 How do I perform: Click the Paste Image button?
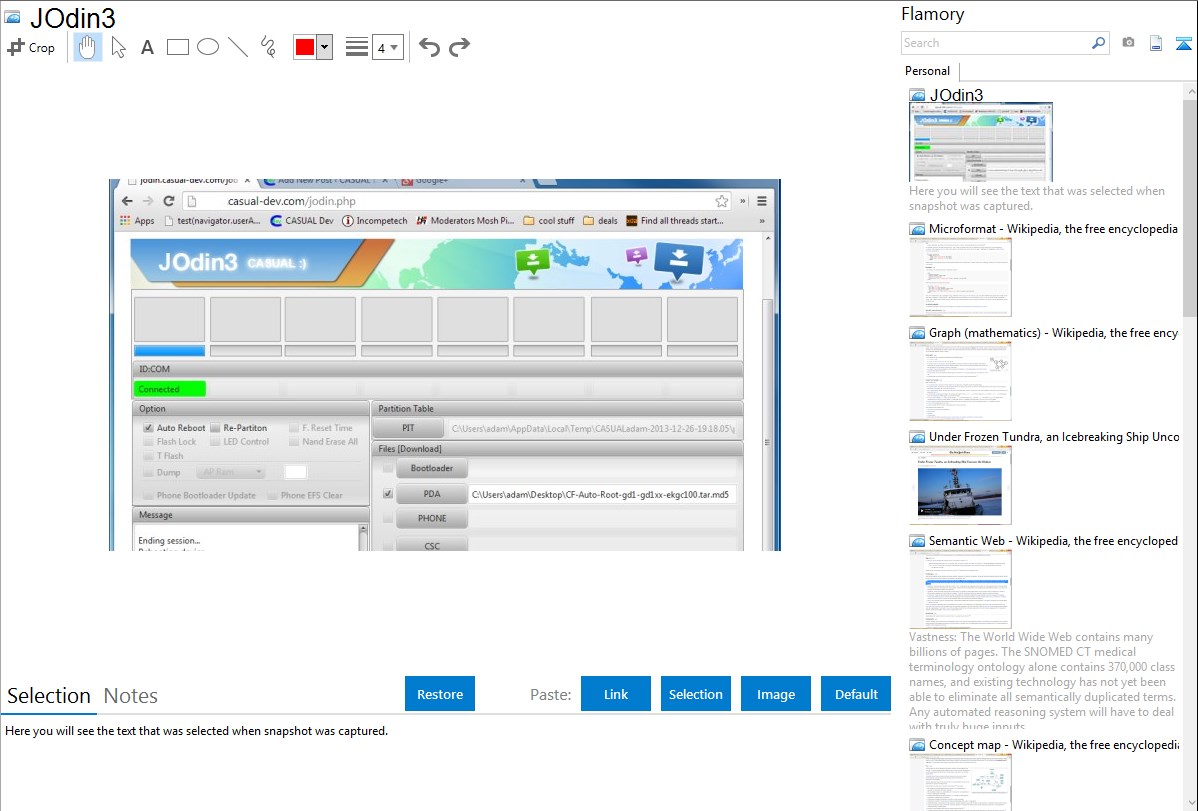(775, 694)
